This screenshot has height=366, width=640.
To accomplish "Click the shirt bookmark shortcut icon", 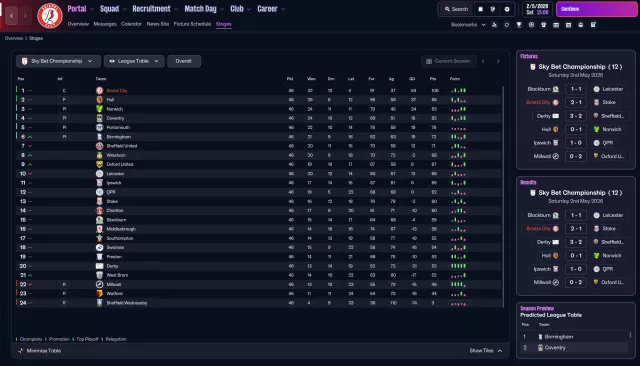I will pos(543,24).
